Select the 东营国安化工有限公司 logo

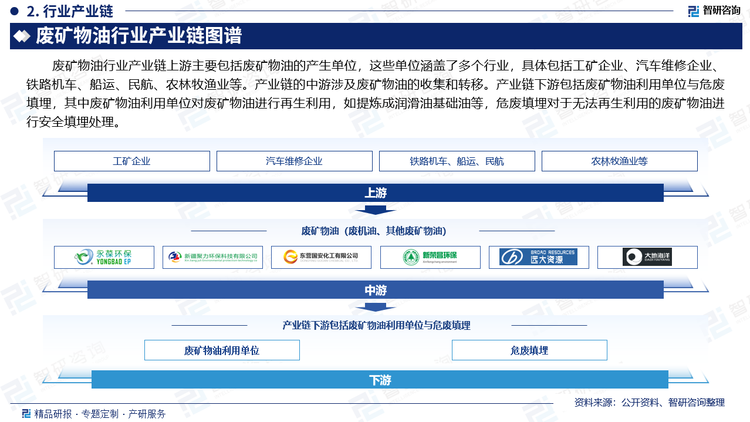tap(321, 257)
